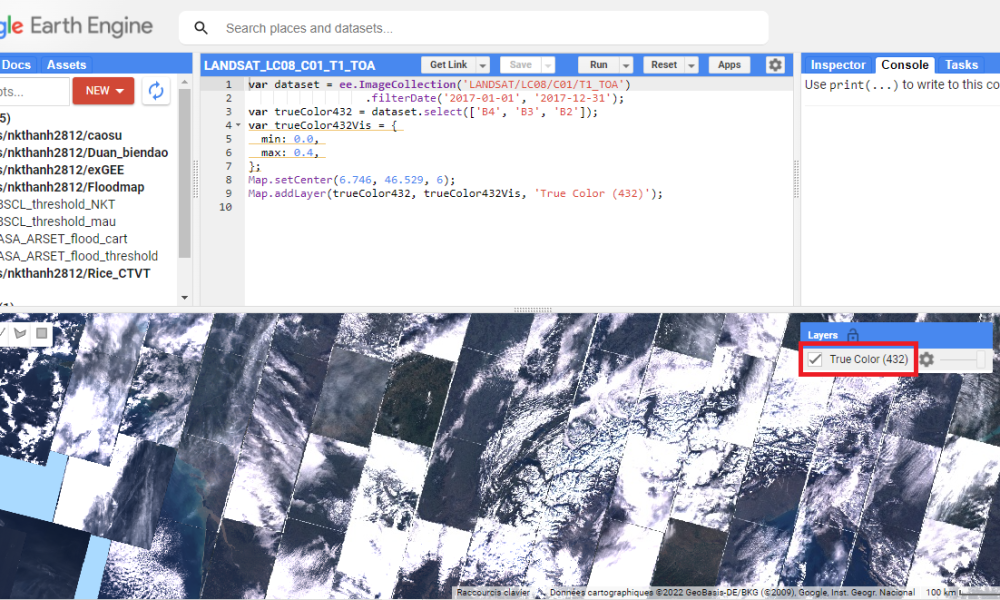Viewport: 1000px width, 600px height.
Task: Click the Reset button
Action: tap(664, 65)
